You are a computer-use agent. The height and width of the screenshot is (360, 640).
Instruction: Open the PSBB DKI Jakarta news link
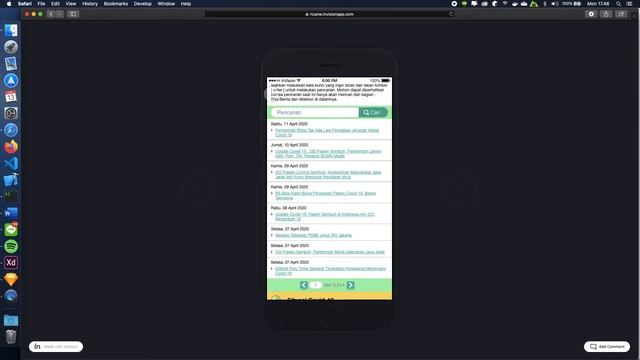coord(313,235)
